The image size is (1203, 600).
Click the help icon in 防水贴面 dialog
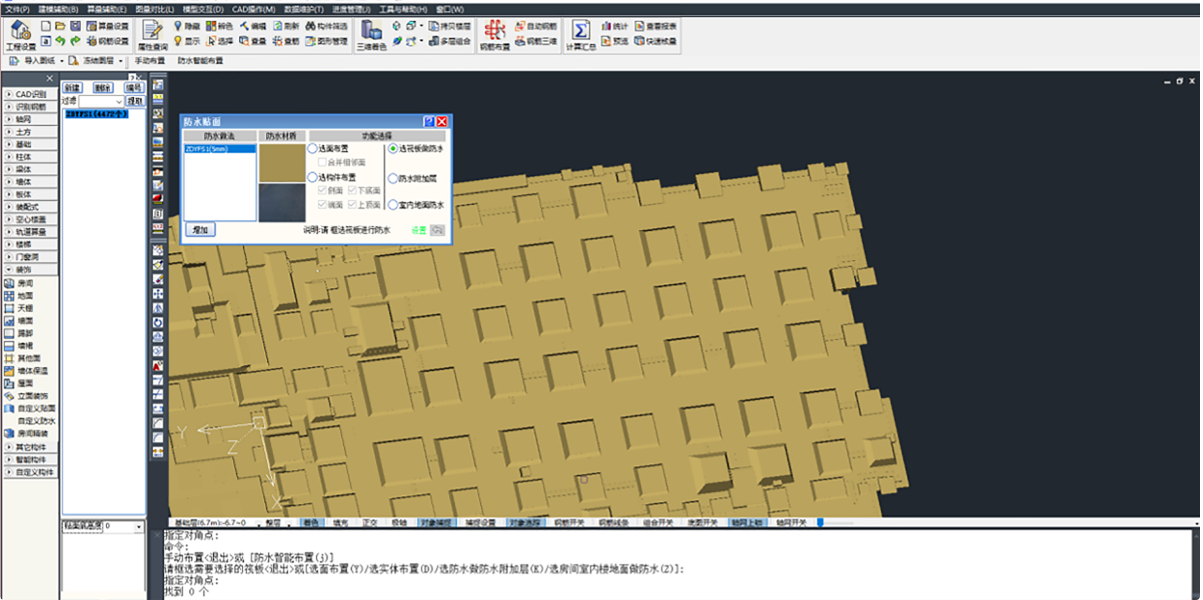click(x=429, y=121)
